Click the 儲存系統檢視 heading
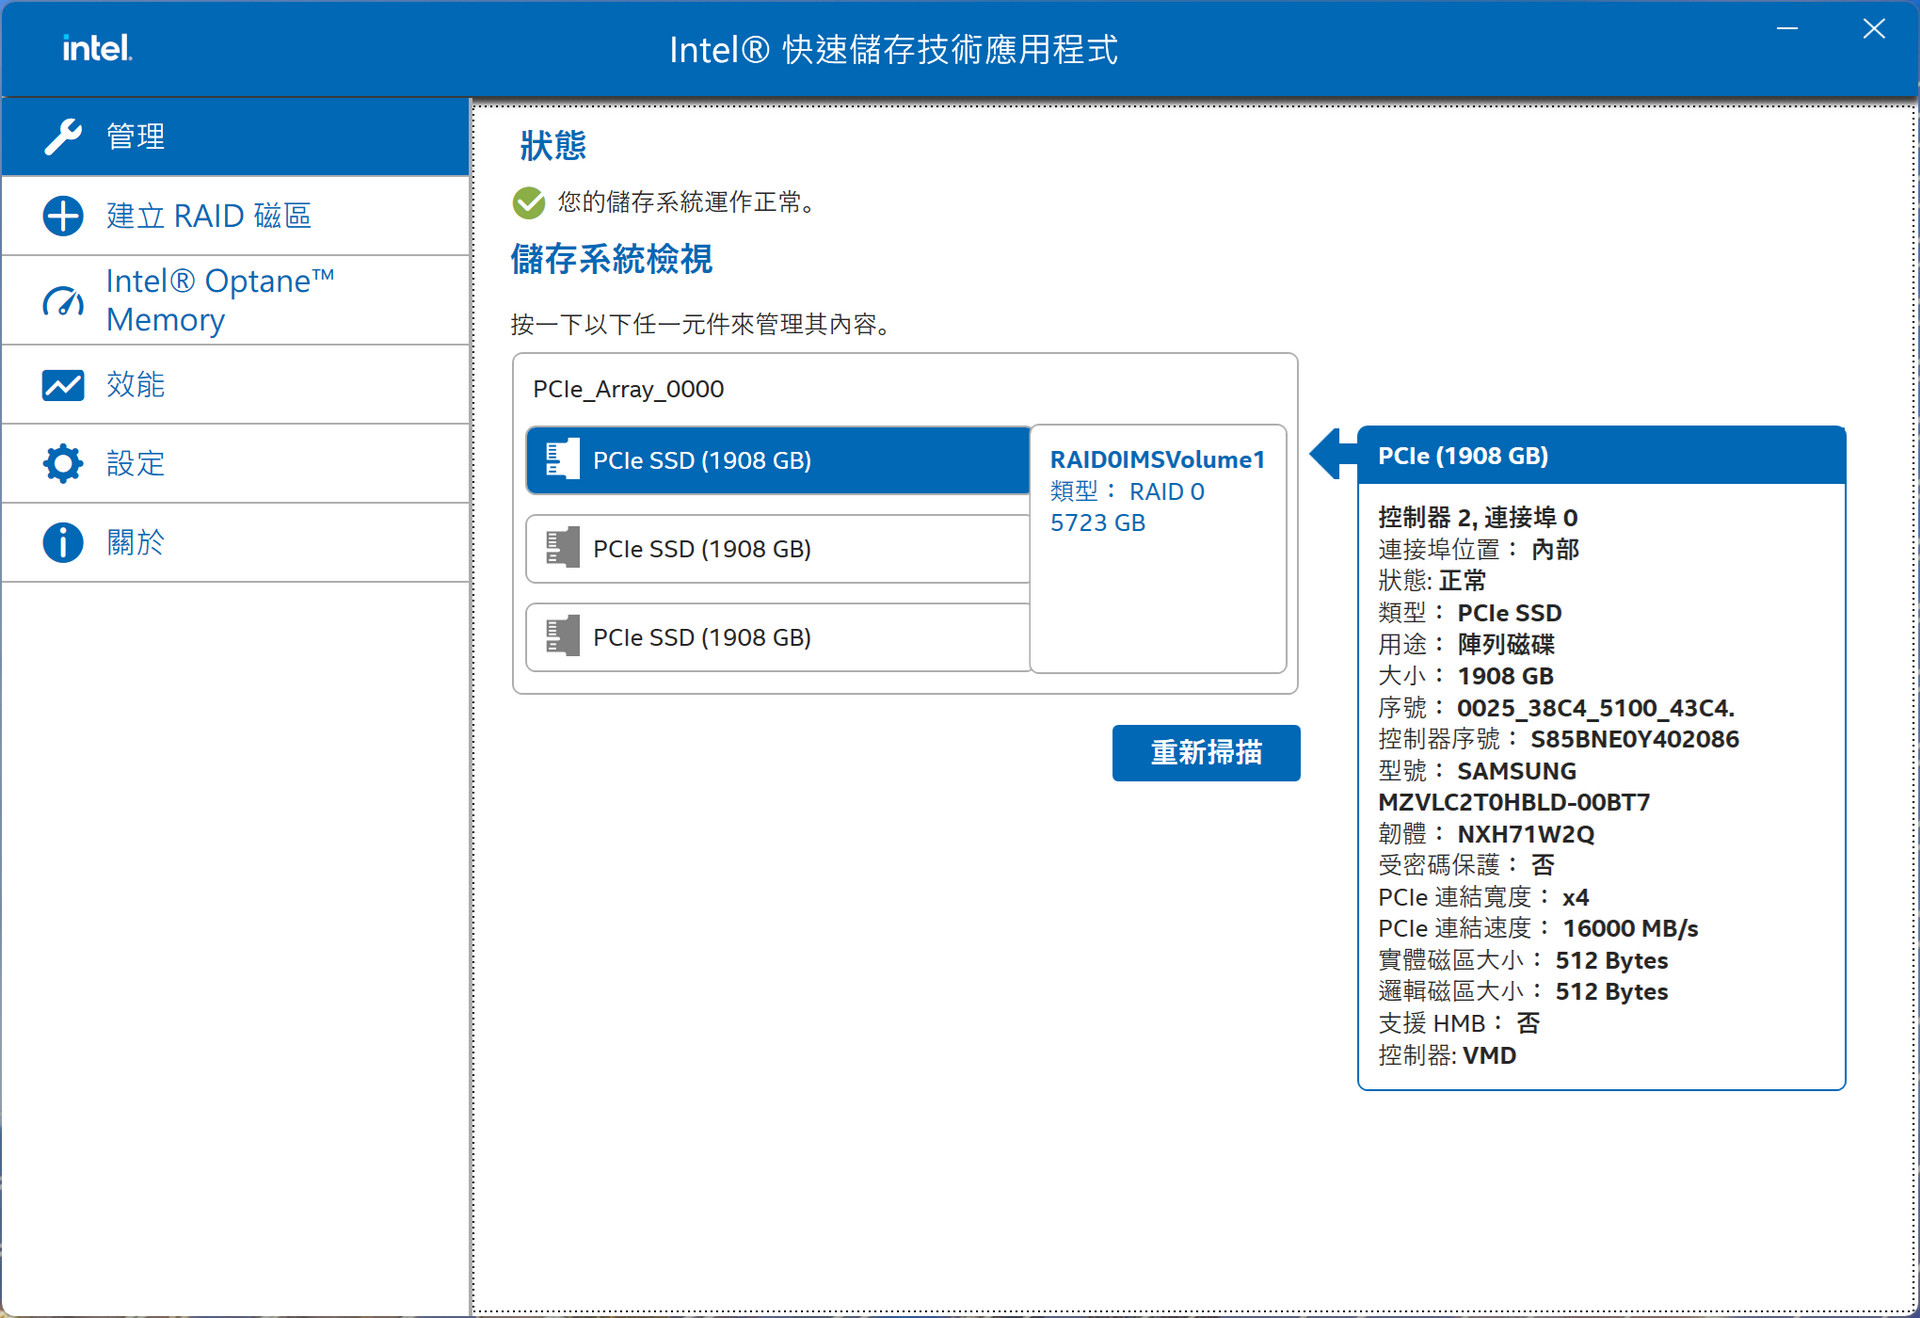This screenshot has height=1318, width=1920. pyautogui.click(x=611, y=260)
